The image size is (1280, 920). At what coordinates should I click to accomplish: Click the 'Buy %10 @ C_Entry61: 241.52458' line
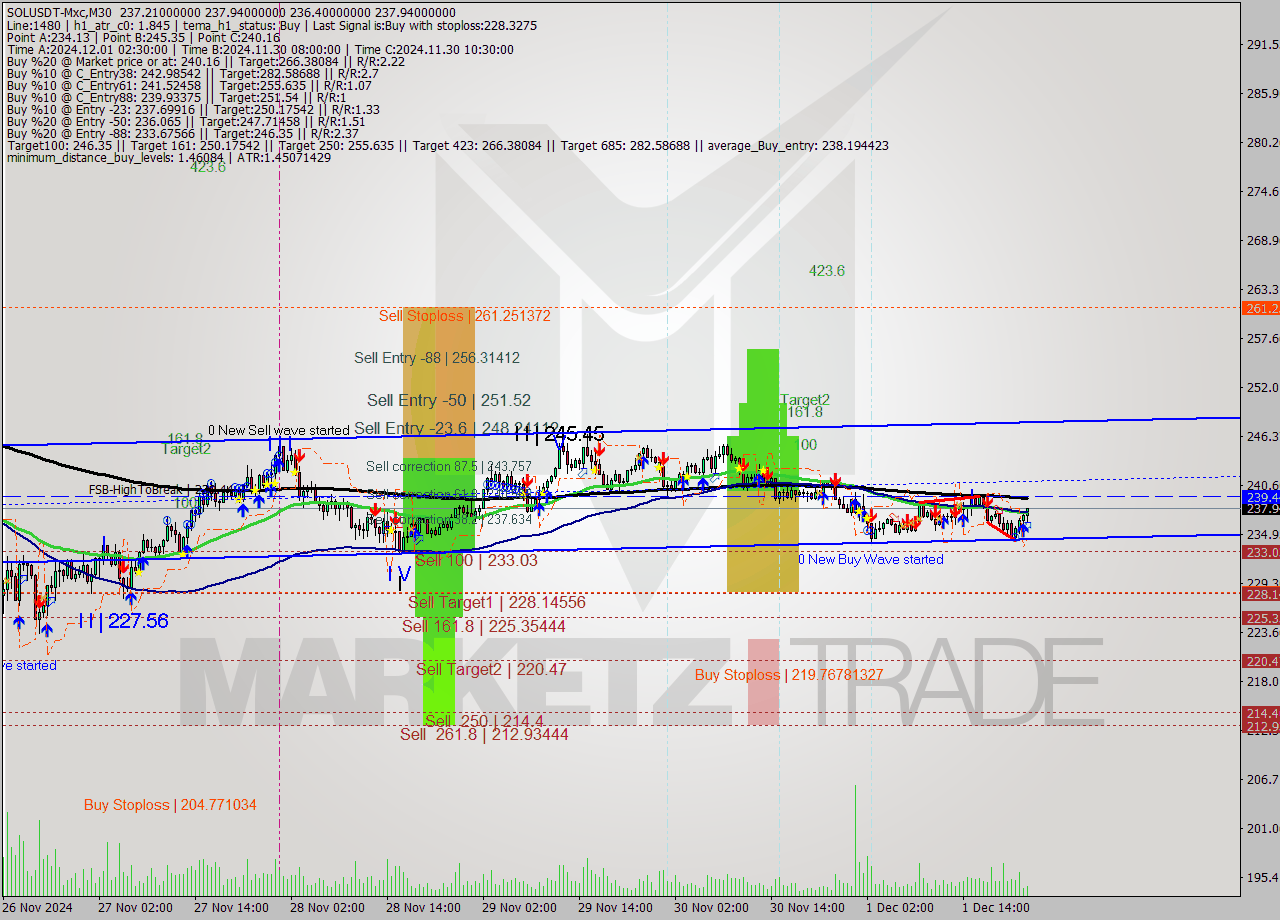189,85
